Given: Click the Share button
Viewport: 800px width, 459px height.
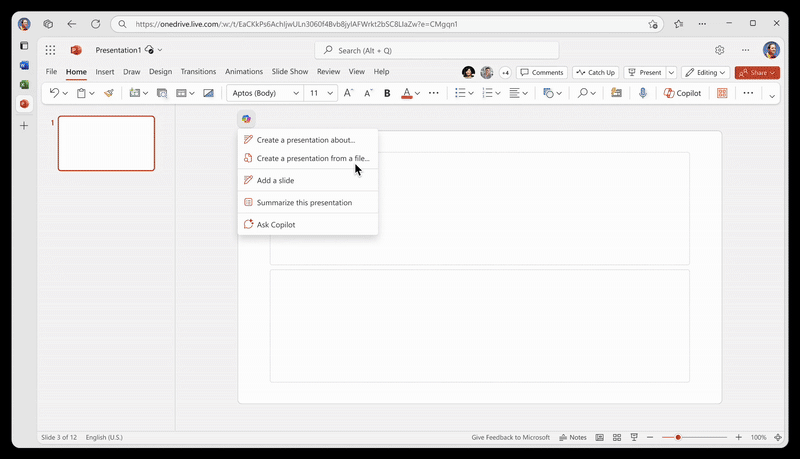Looking at the screenshot, I should [757, 72].
